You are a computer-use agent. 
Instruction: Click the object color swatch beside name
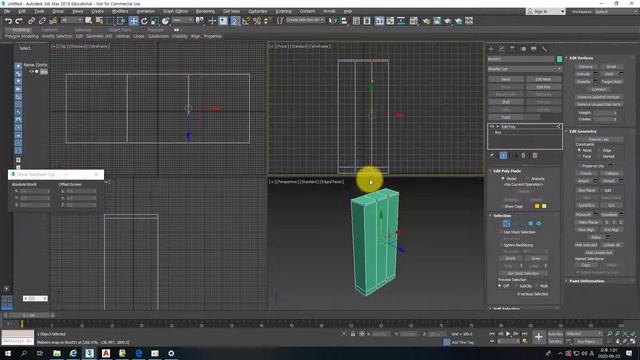coord(559,59)
